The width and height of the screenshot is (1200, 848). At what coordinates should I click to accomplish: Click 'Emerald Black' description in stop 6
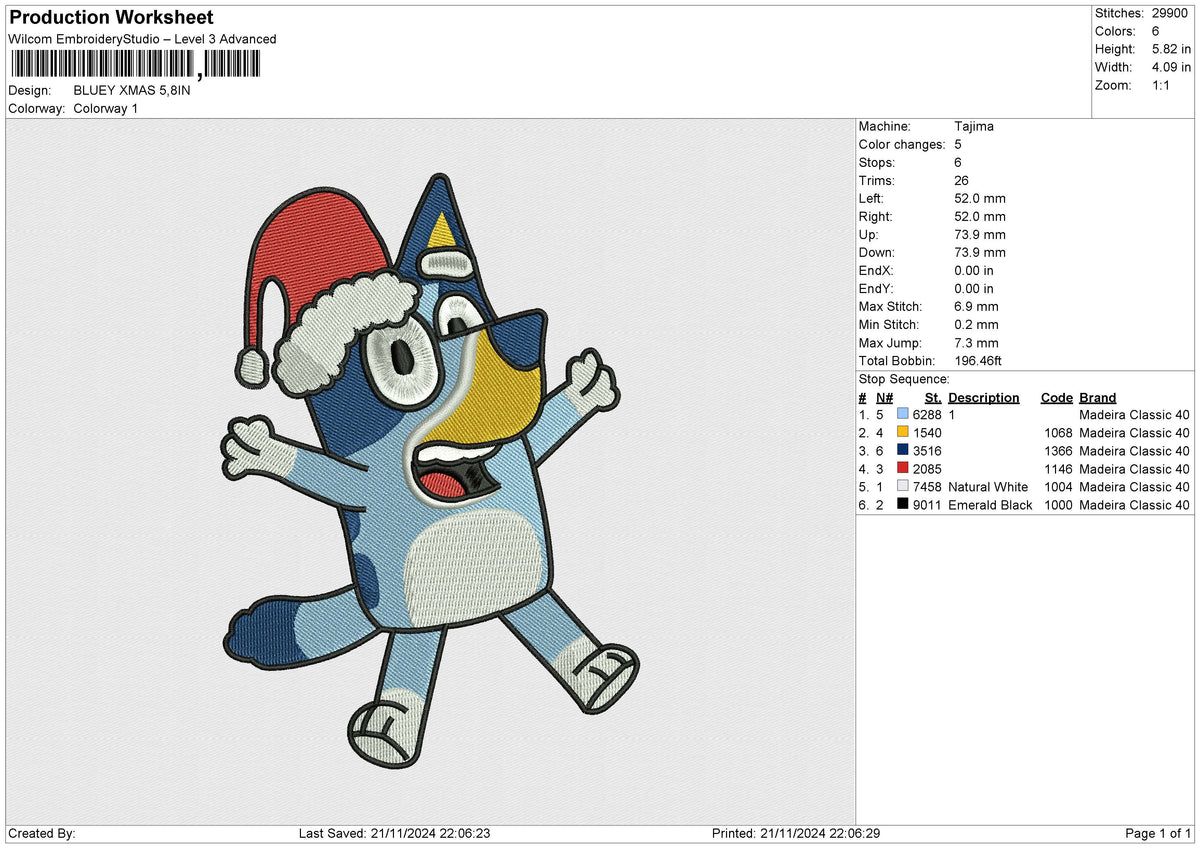pos(990,505)
